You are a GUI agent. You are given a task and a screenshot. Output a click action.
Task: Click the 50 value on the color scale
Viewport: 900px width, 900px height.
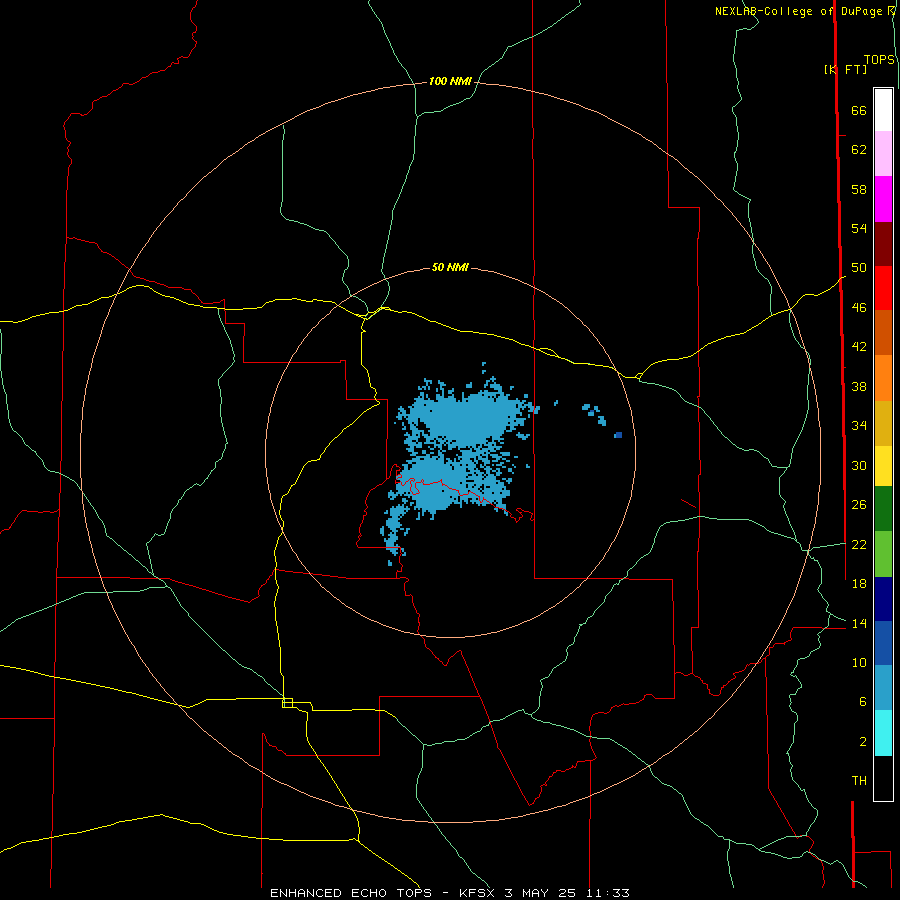(859, 267)
